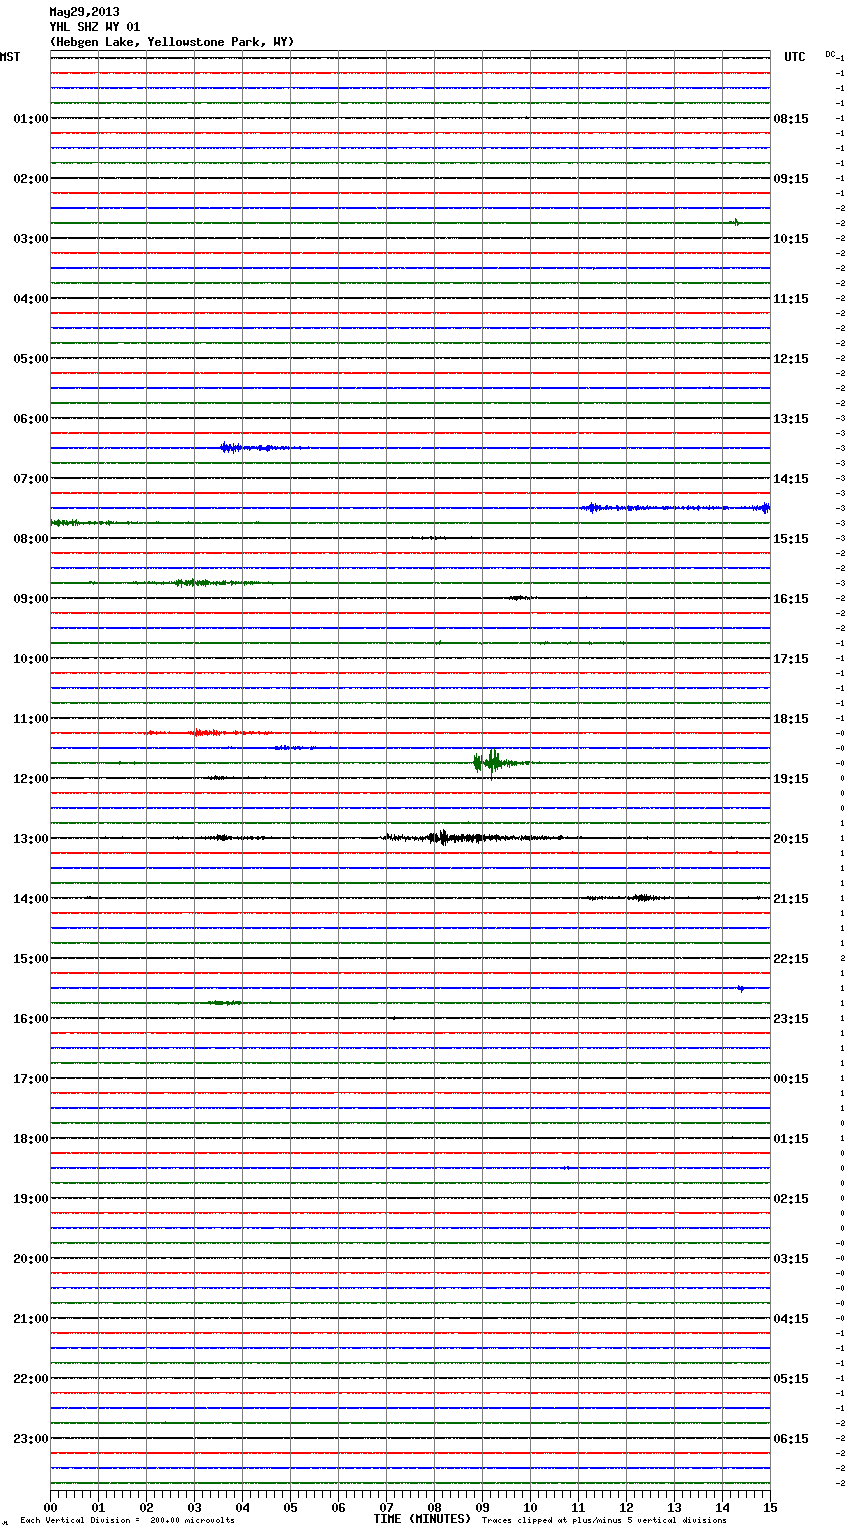
Task: Click the 08:15 UTC row label
Action: point(791,119)
